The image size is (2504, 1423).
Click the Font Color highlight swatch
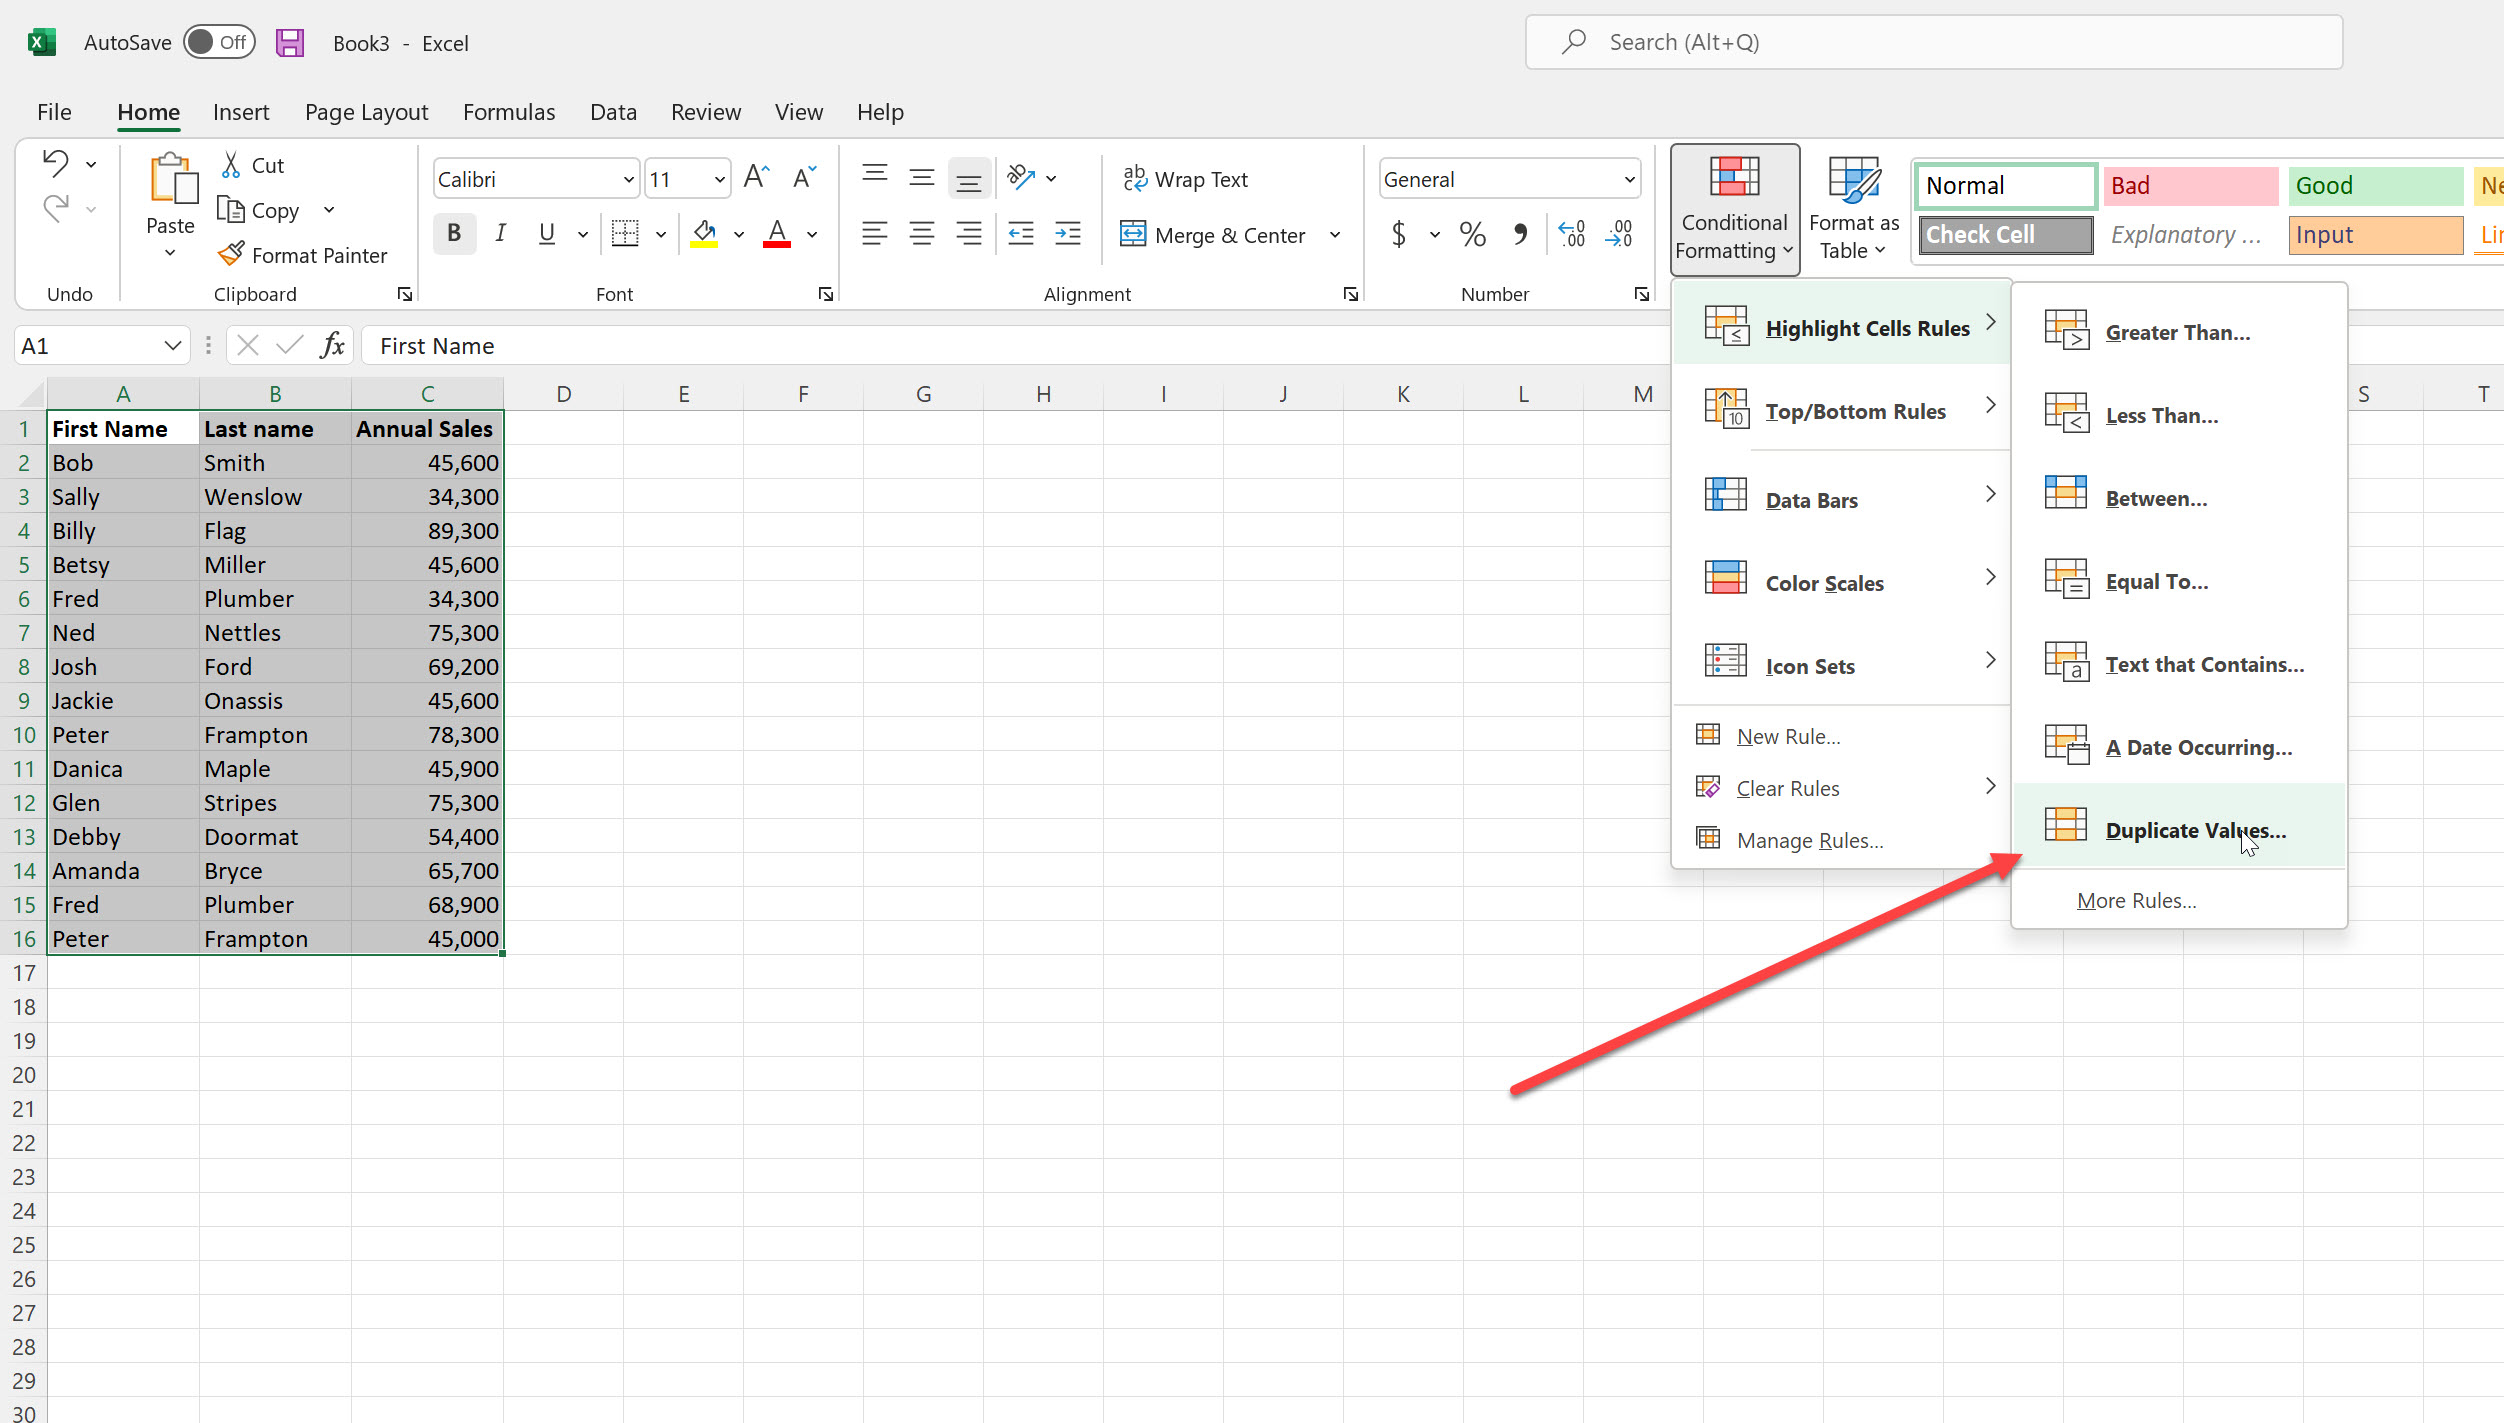[772, 244]
